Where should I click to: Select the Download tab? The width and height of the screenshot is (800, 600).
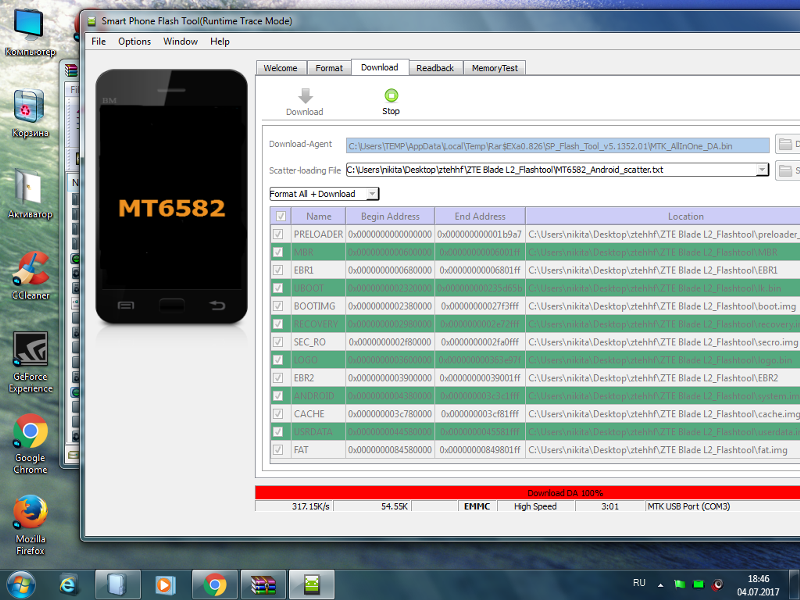click(x=380, y=67)
